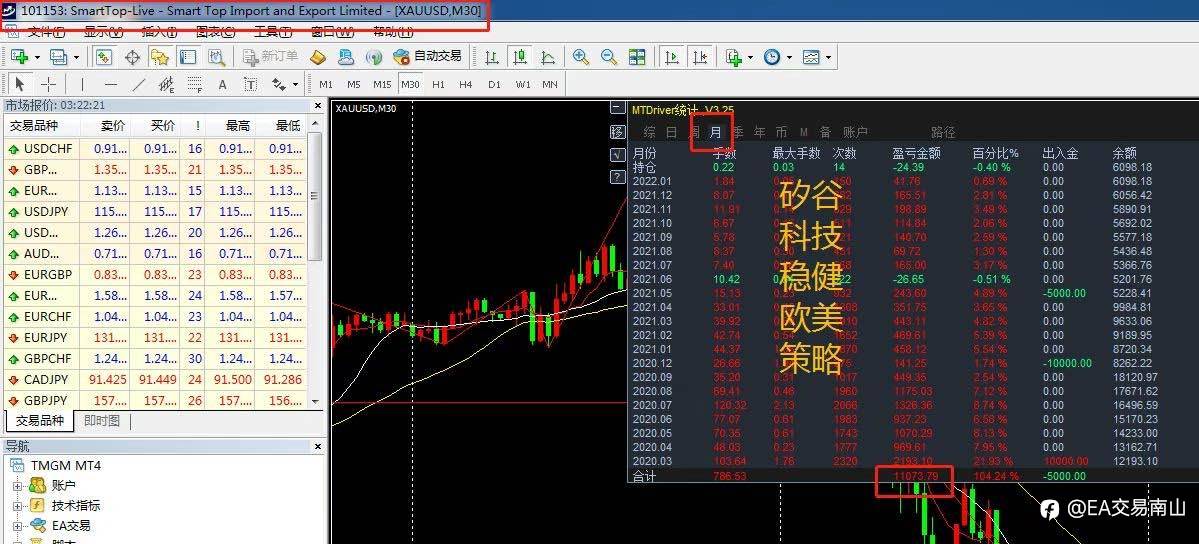Viewport: 1199px width, 544px height.
Task: Select the trendline drawing tool
Action: 138,84
